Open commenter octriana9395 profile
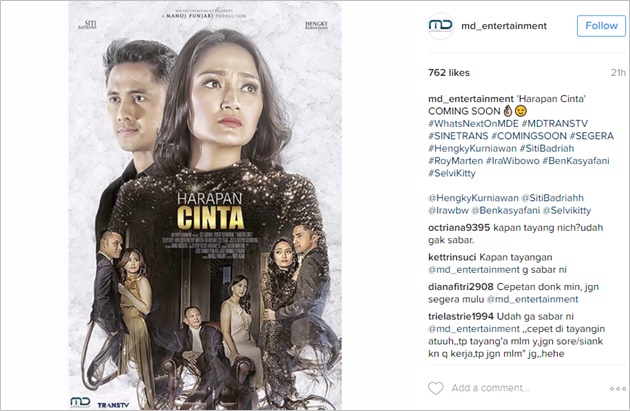 point(459,228)
